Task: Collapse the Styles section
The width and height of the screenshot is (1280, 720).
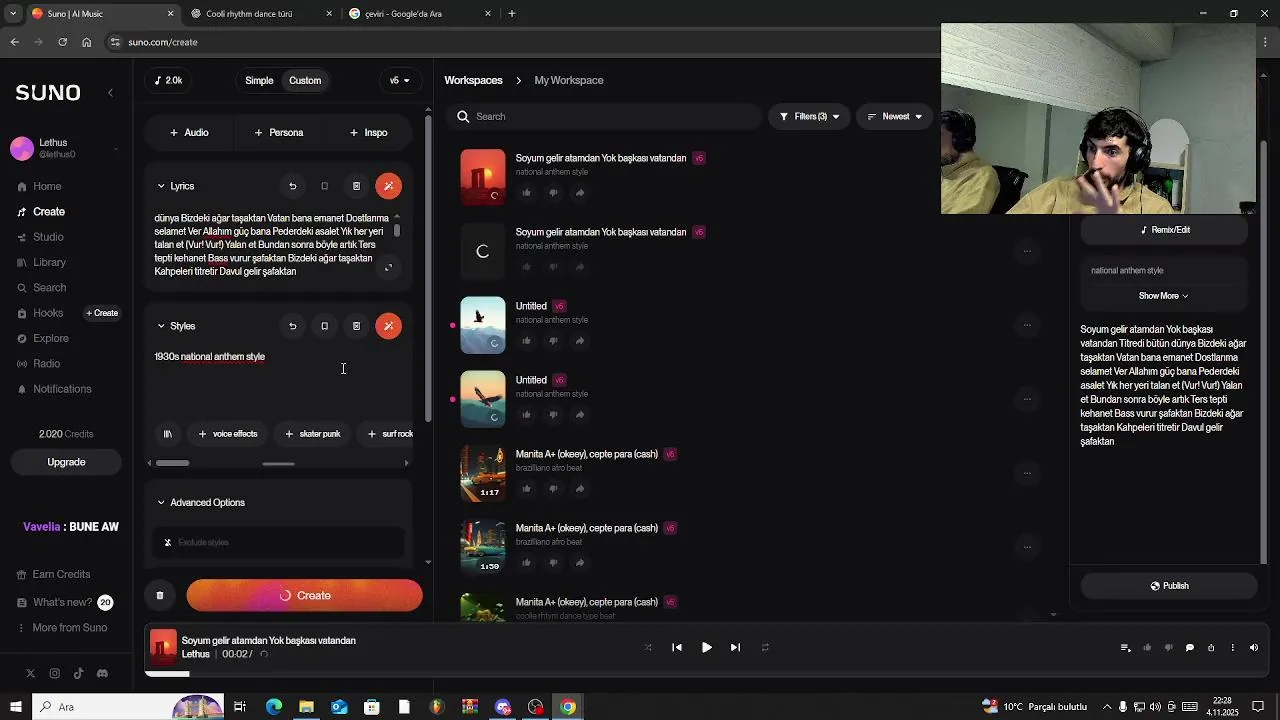Action: coord(161,326)
